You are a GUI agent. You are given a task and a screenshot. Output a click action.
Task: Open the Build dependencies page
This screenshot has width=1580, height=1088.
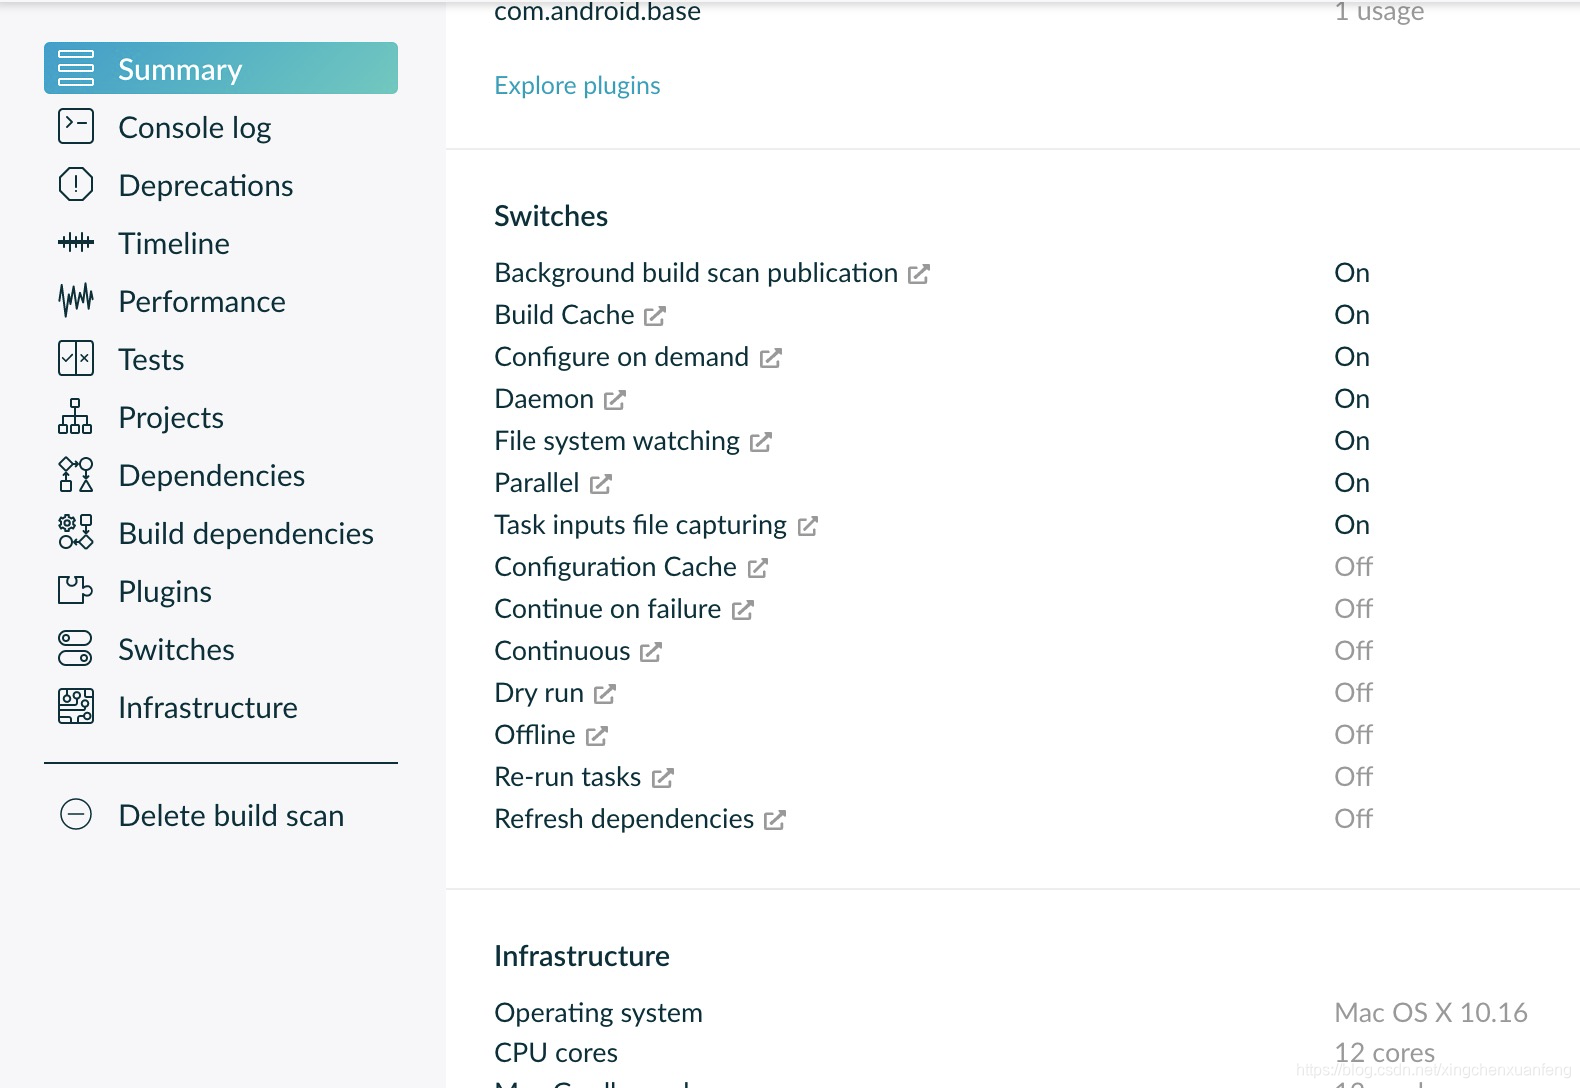245,533
